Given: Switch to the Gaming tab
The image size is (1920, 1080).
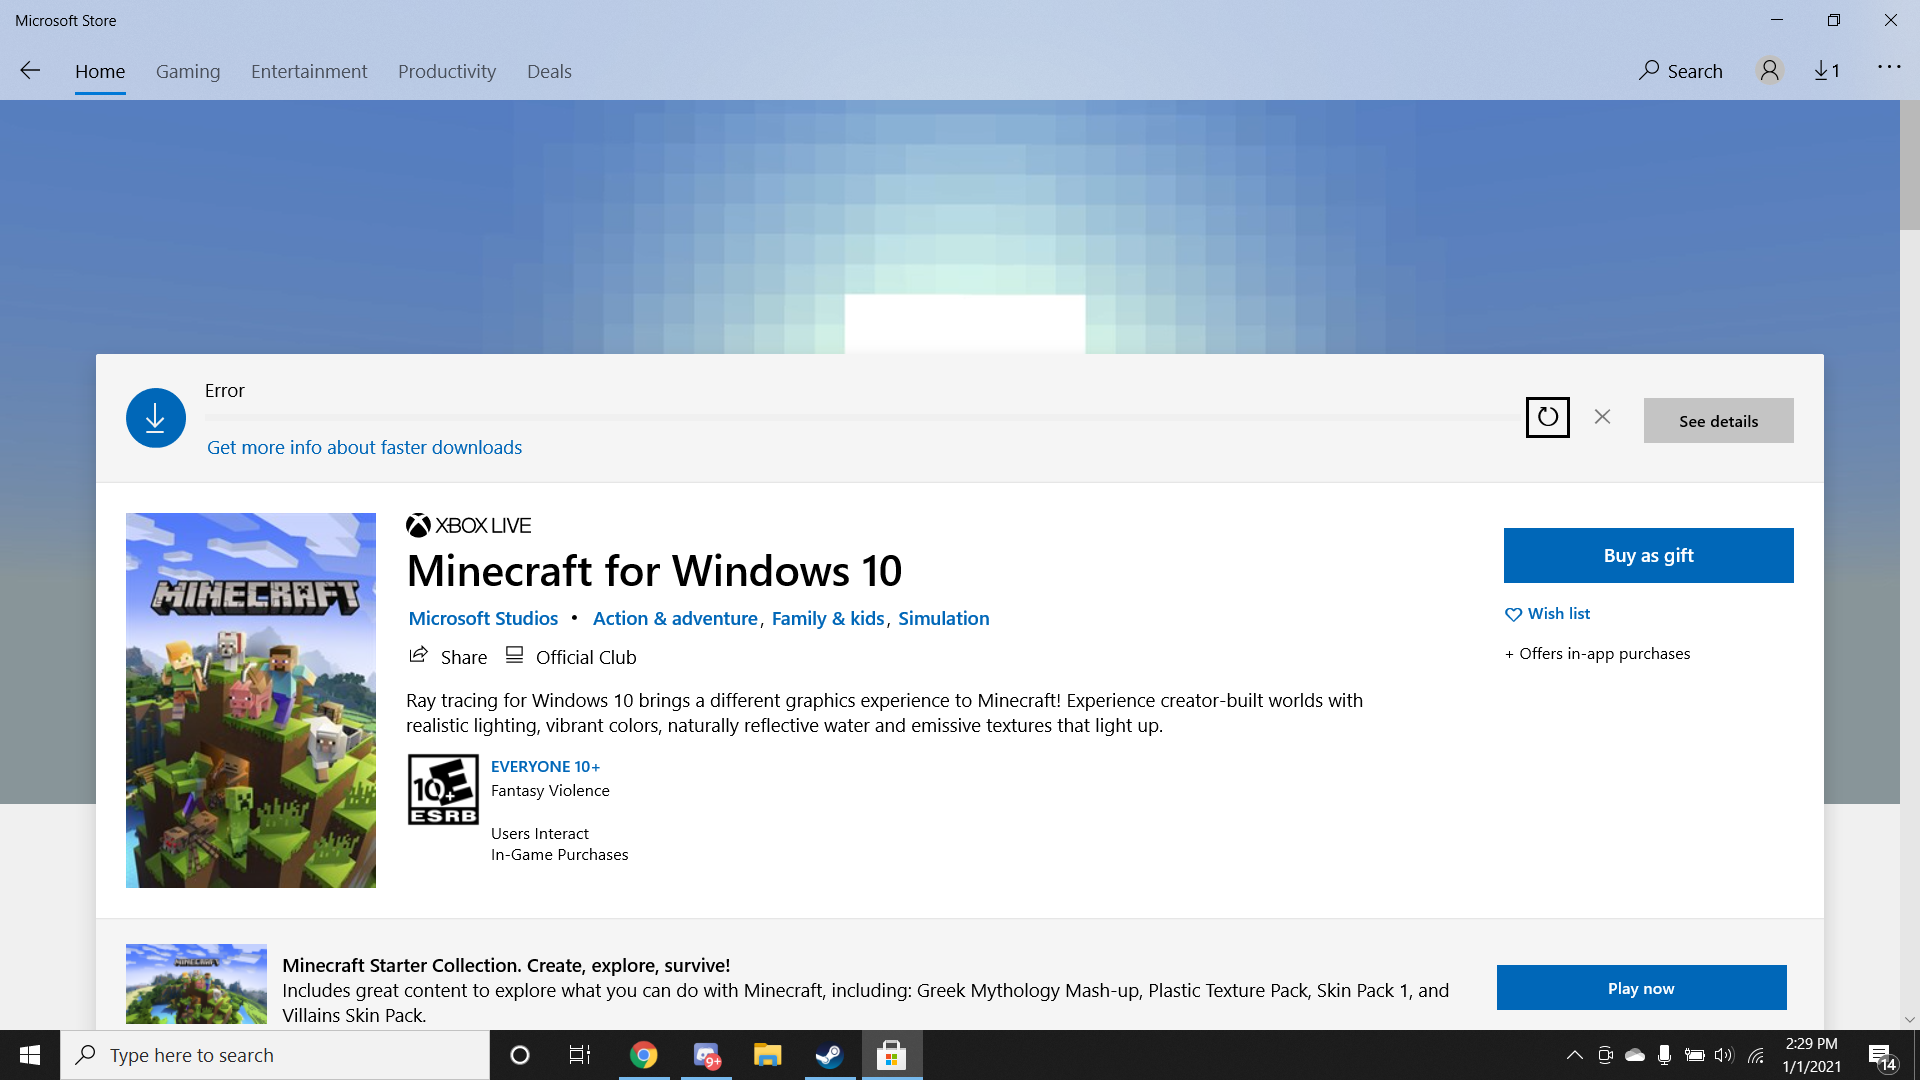Looking at the screenshot, I should tap(188, 71).
